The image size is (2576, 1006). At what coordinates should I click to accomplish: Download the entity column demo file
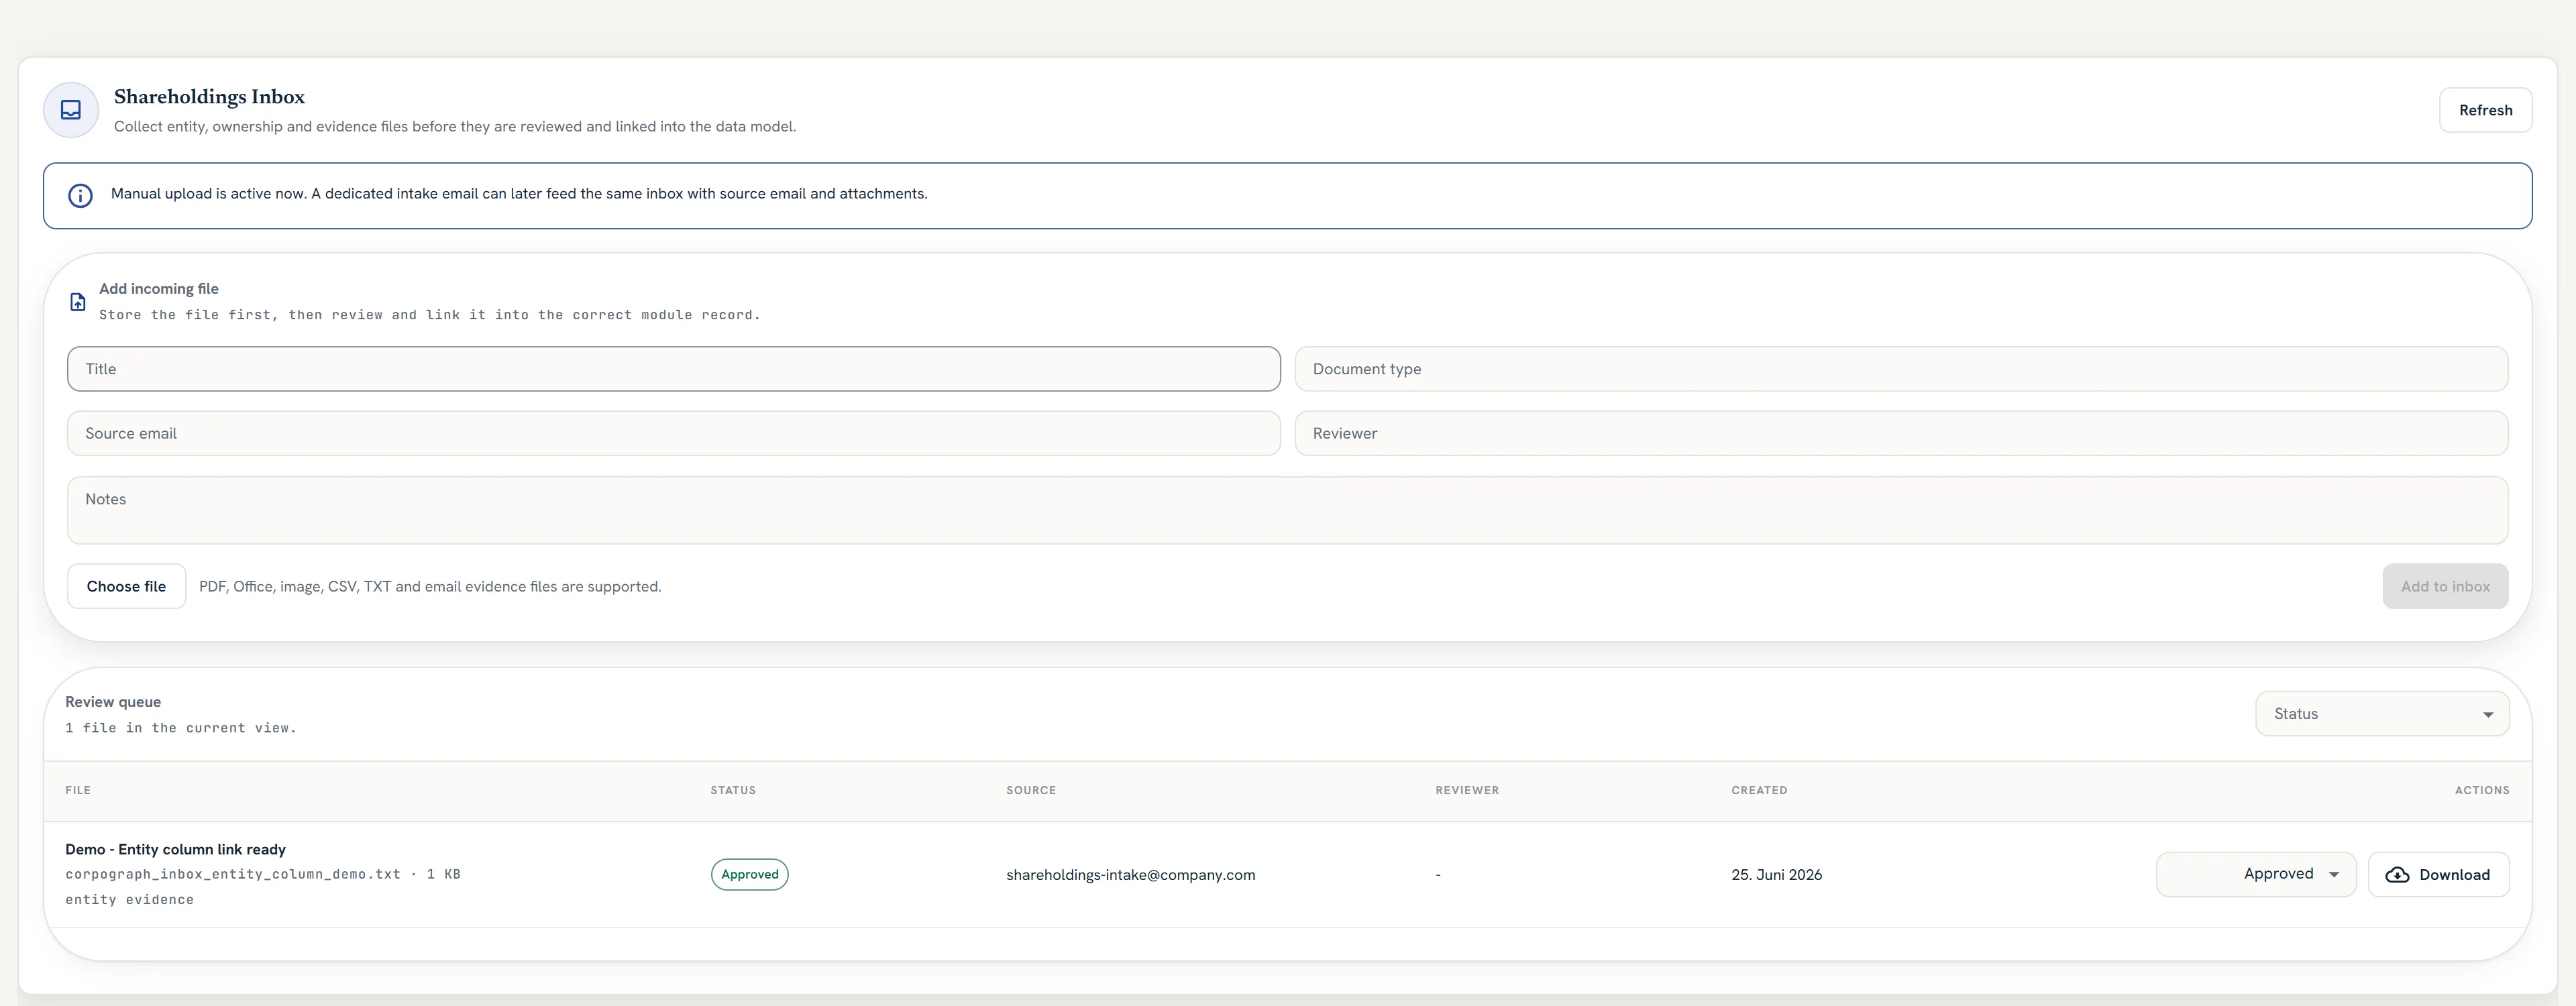click(x=2438, y=875)
